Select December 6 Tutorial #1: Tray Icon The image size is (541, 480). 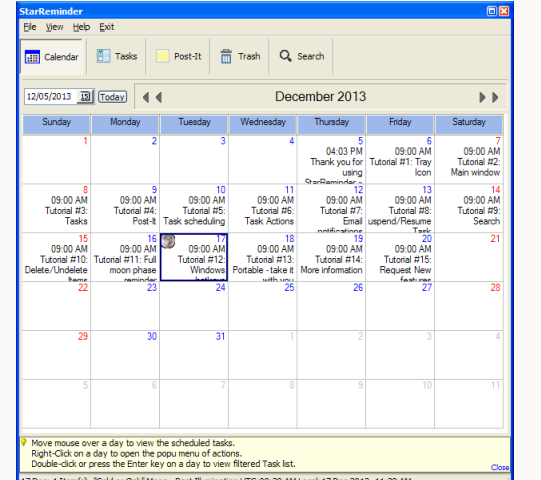[400, 159]
